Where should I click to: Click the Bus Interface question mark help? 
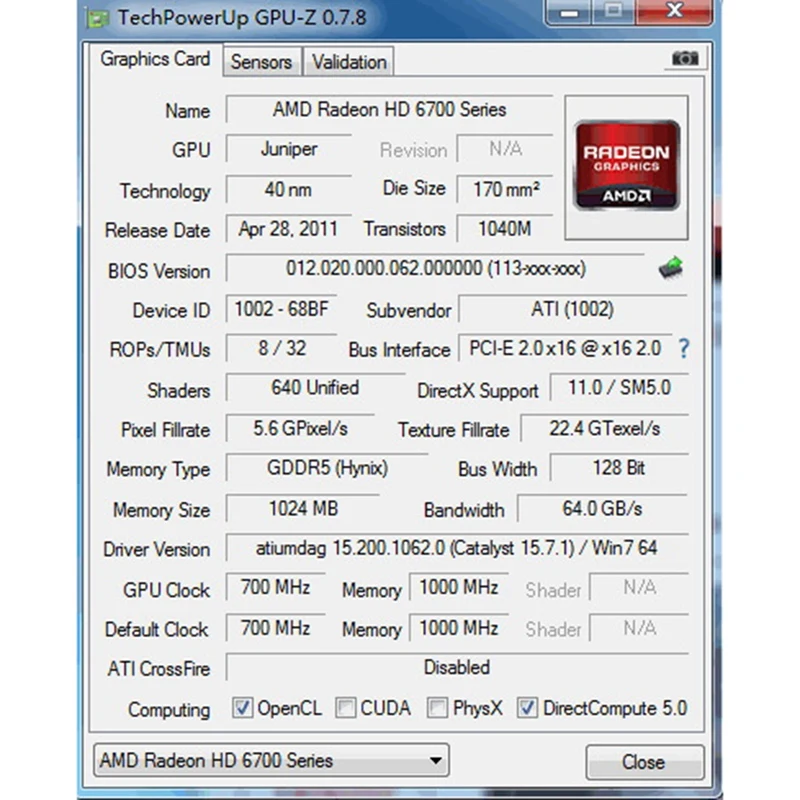[x=684, y=348]
